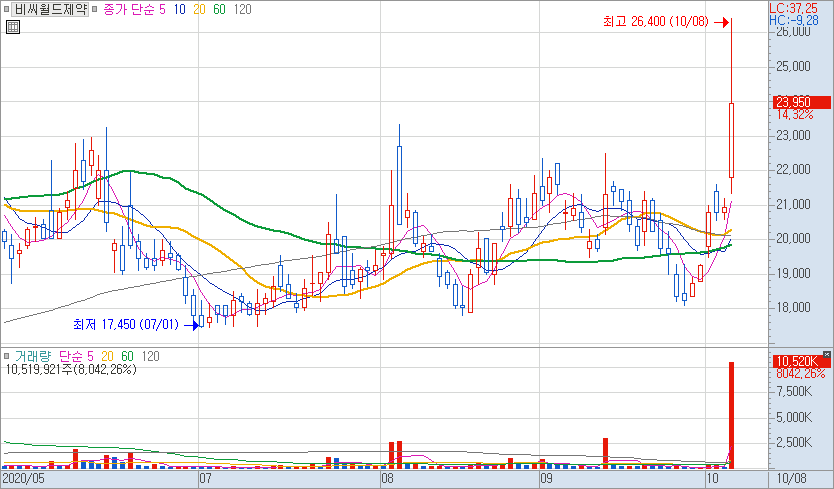834x489 pixels.
Task: Select the volume 120-day average legend
Action: click(151, 356)
